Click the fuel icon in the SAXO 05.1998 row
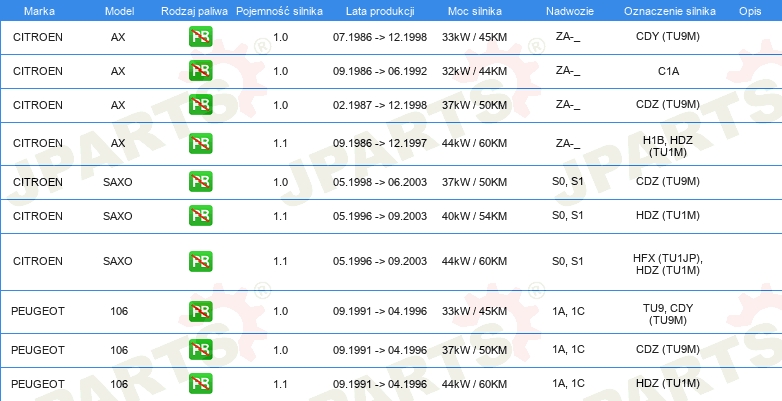 [x=200, y=182]
